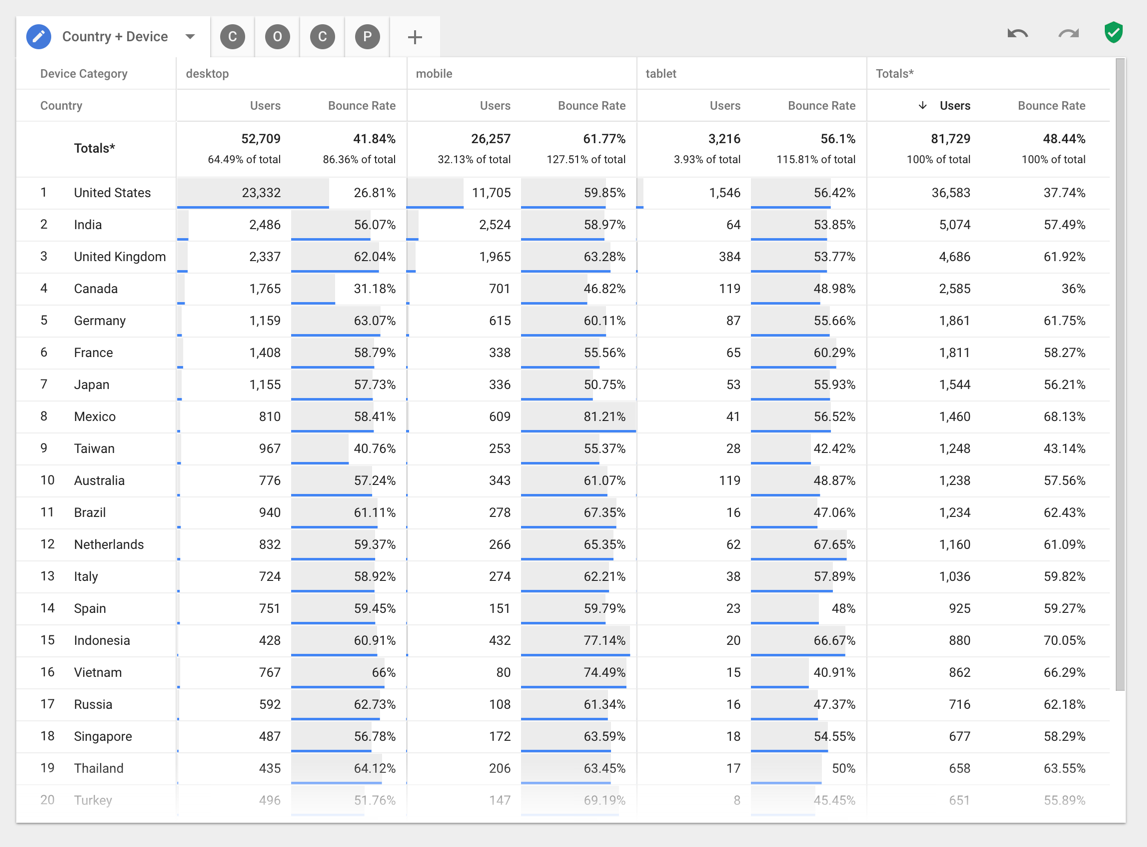Add a new tab with the plus icon
This screenshot has width=1147, height=847.
pyautogui.click(x=414, y=38)
